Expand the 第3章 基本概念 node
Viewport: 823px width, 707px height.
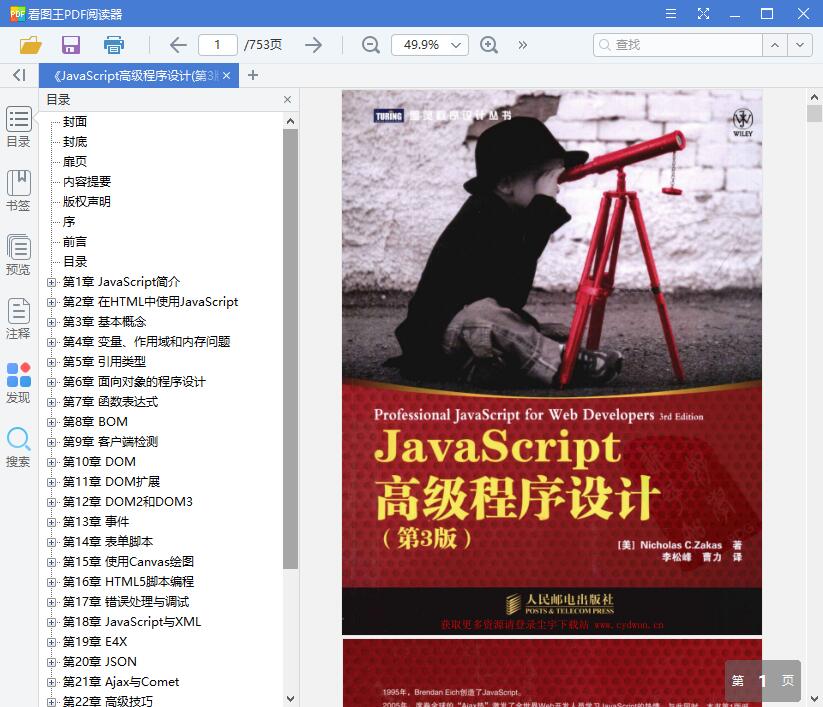(51, 322)
